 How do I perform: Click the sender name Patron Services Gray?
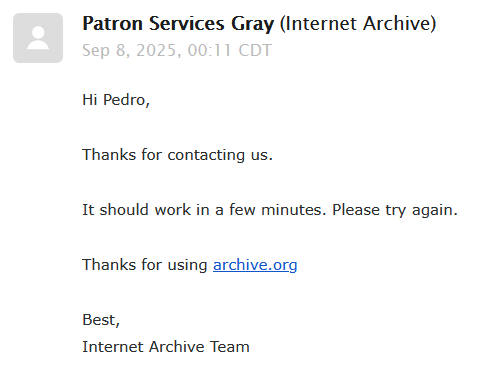click(178, 24)
